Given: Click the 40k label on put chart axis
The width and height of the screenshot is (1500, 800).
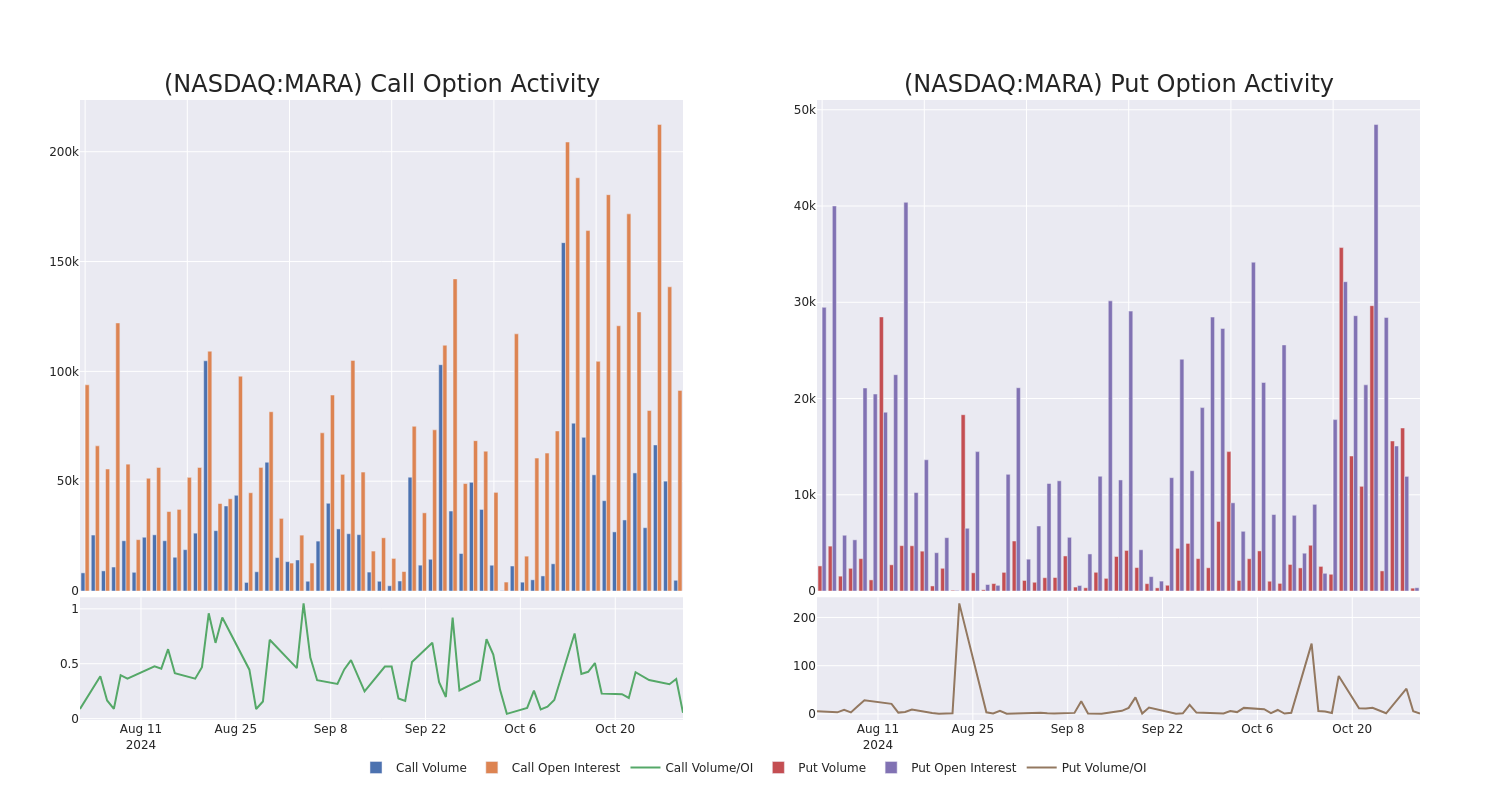Looking at the screenshot, I should point(805,206).
